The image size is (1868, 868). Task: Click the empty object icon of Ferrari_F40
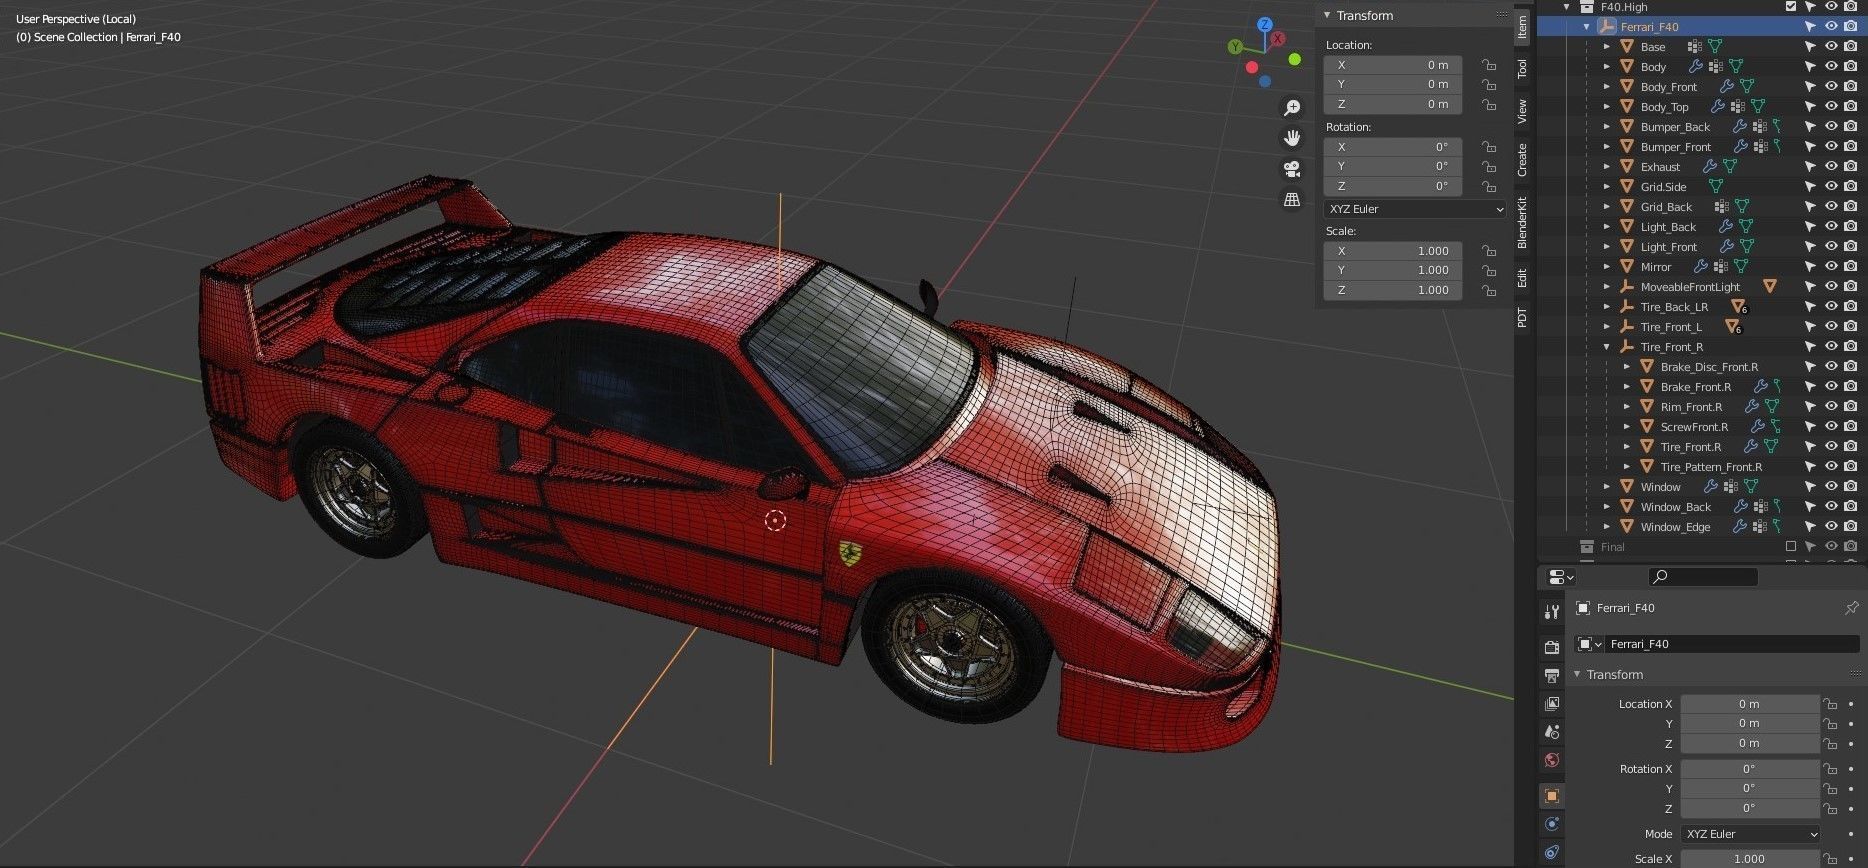pos(1607,27)
